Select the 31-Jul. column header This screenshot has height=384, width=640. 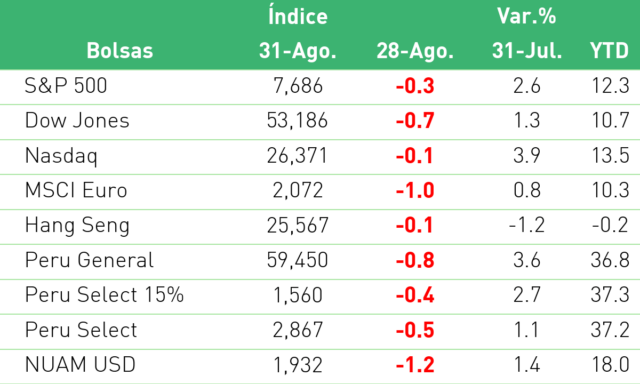click(x=527, y=51)
